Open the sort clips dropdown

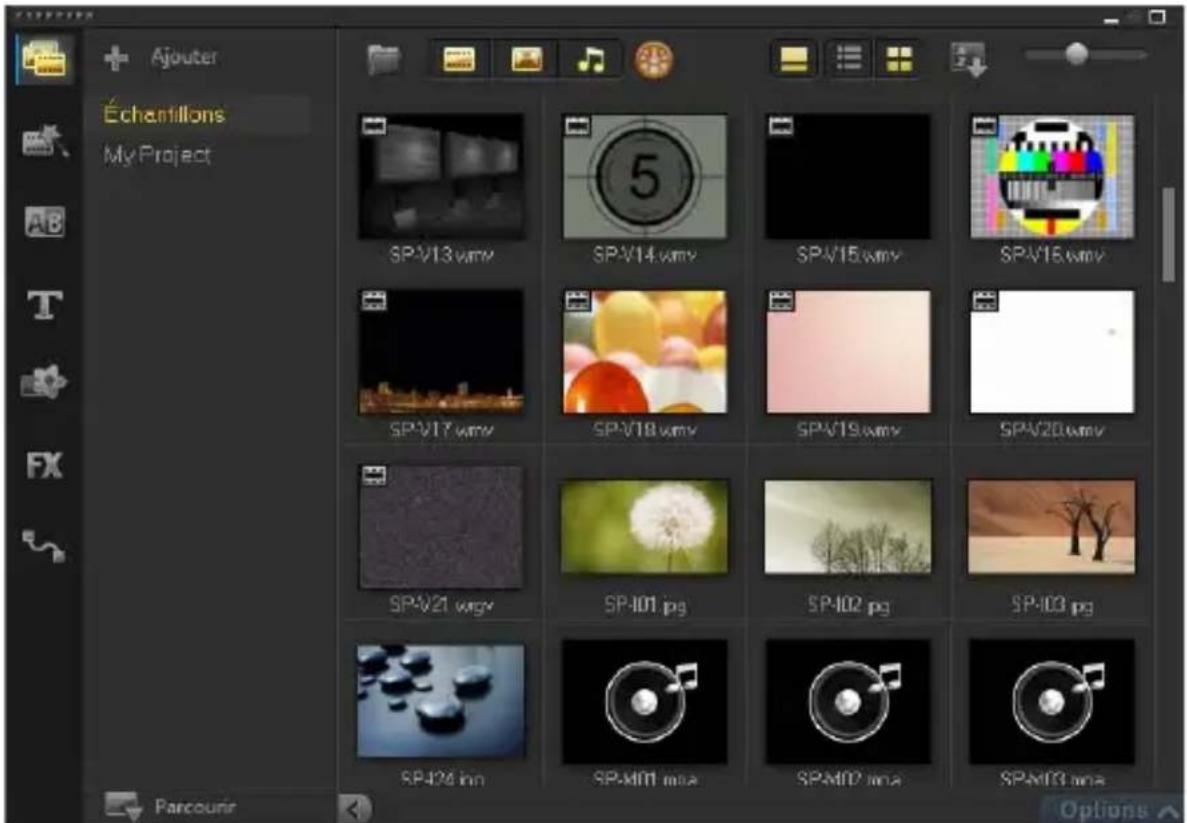point(969,59)
